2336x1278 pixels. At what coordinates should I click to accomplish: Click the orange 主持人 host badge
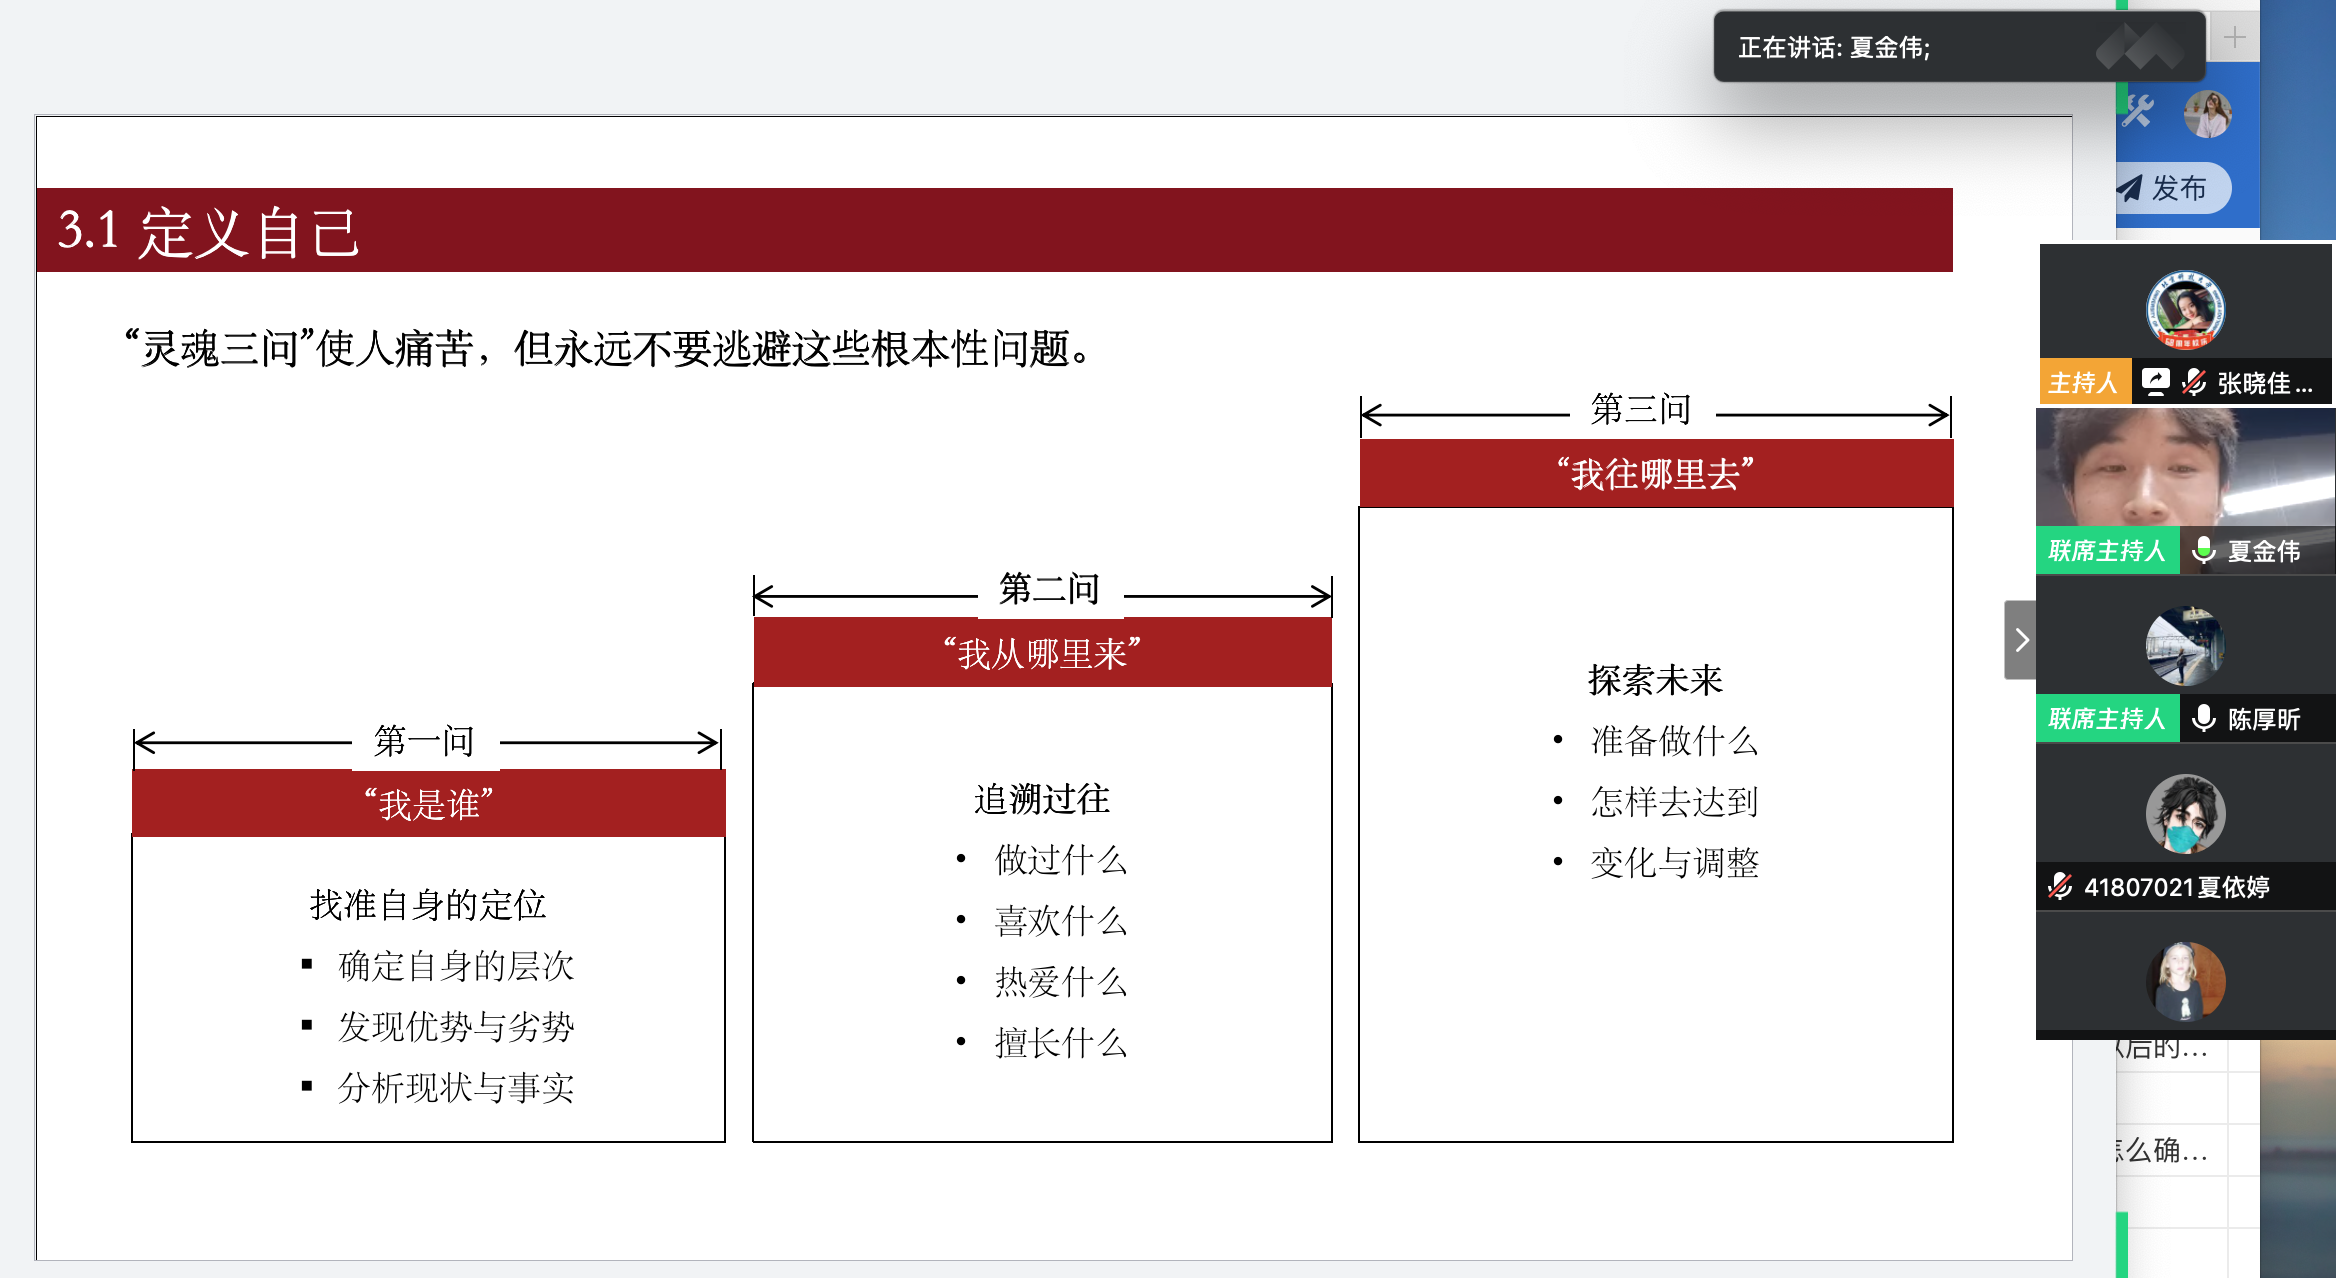click(2084, 382)
